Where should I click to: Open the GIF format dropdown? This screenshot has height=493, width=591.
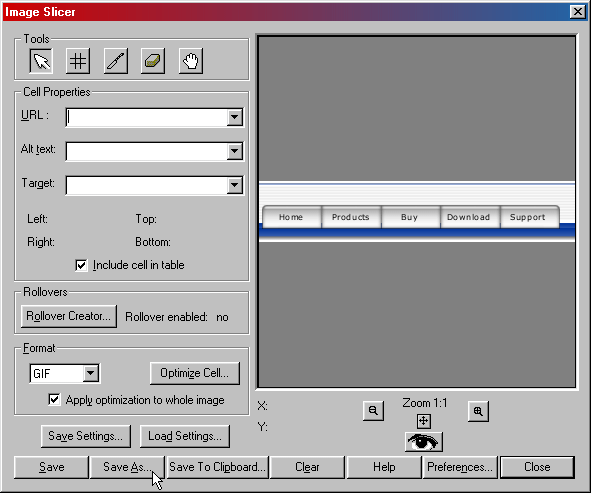tap(90, 374)
